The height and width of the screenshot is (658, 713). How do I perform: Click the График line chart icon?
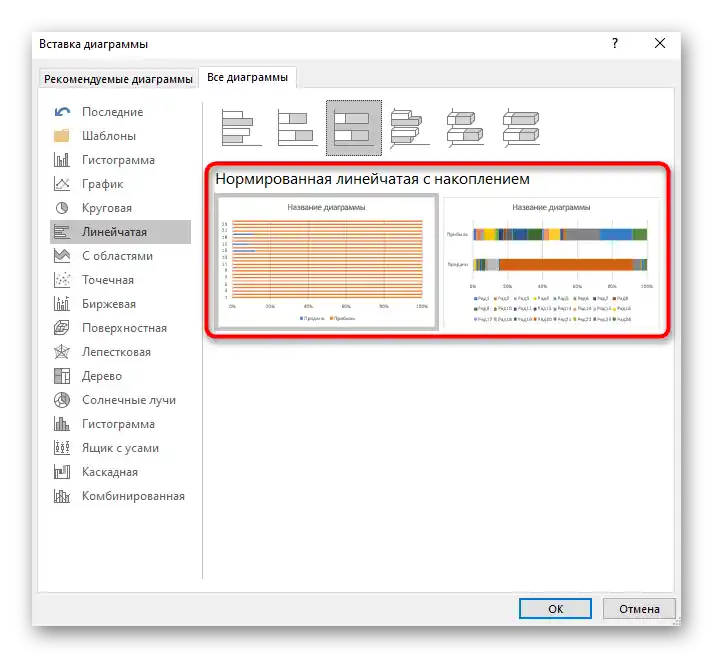pos(62,184)
